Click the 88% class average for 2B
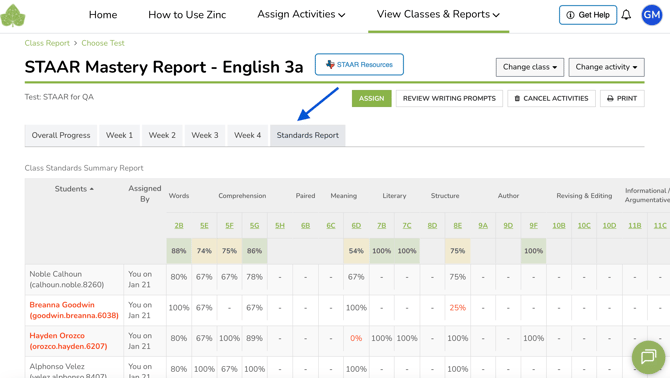The width and height of the screenshot is (670, 378). (x=179, y=251)
